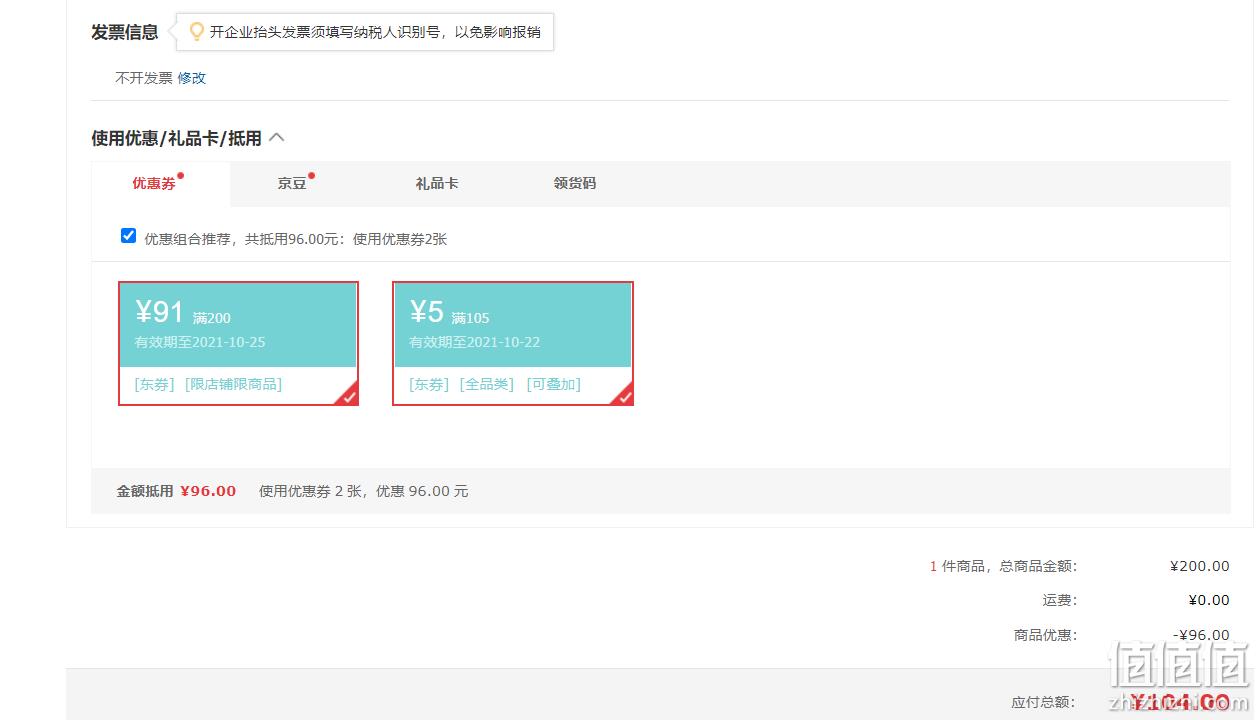Image resolution: width=1258 pixels, height=720 pixels.
Task: Click the [限店铺限商品] label on ¥91 coupon
Action: (233, 384)
